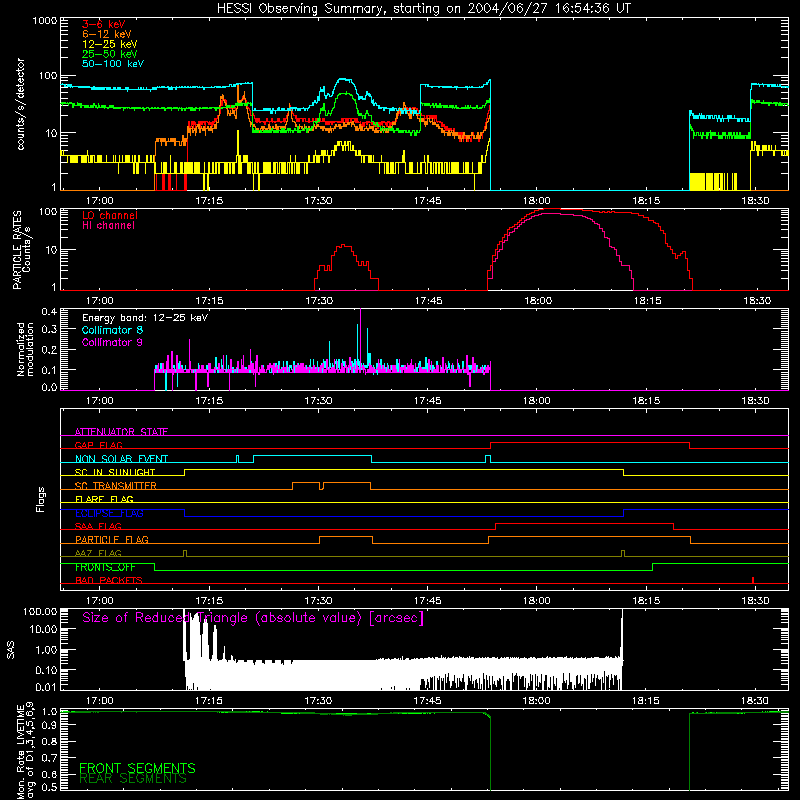Screen dimensions: 800x800
Task: Select the ECLIPSE FLAG label
Action: (x=109, y=513)
